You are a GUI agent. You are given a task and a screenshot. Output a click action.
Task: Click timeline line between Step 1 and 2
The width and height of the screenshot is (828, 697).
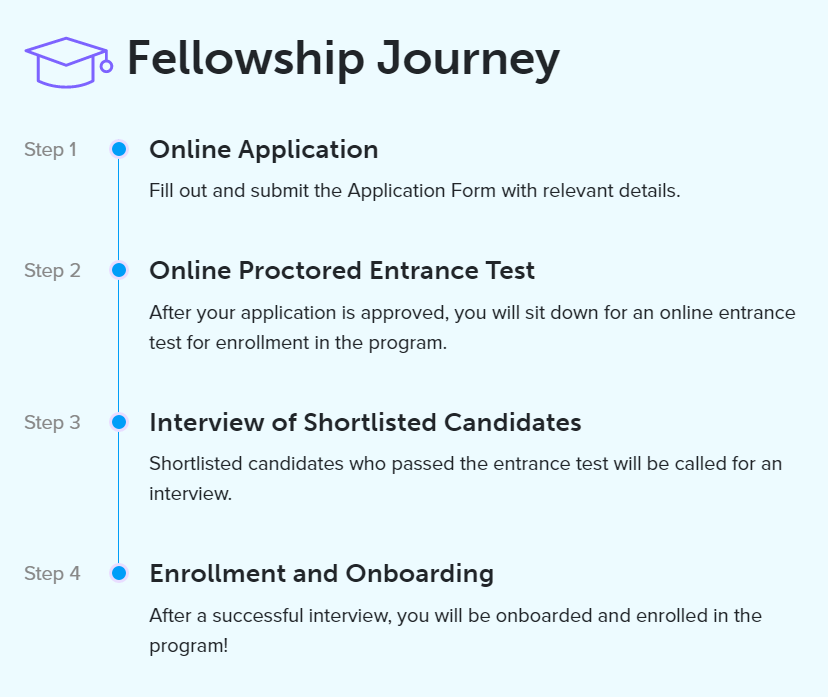tap(119, 210)
